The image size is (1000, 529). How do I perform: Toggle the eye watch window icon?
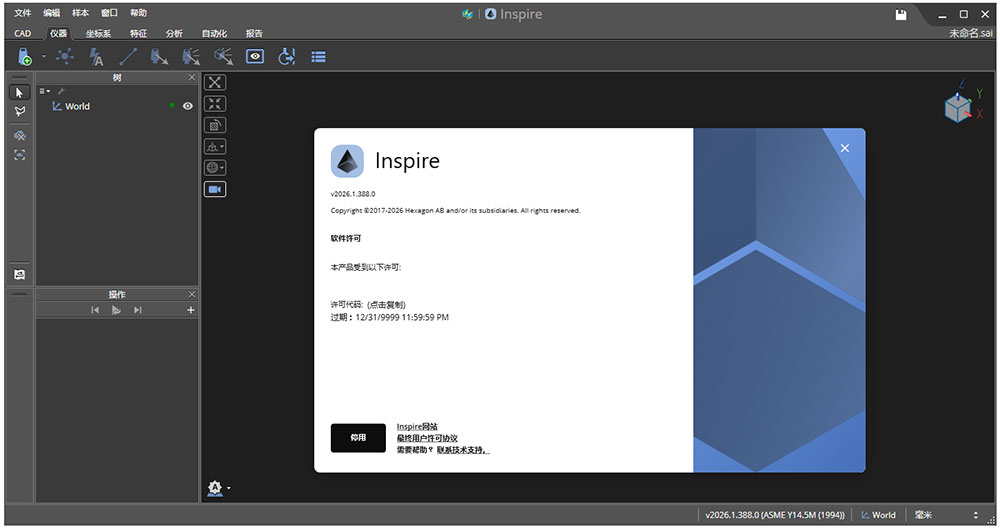255,57
